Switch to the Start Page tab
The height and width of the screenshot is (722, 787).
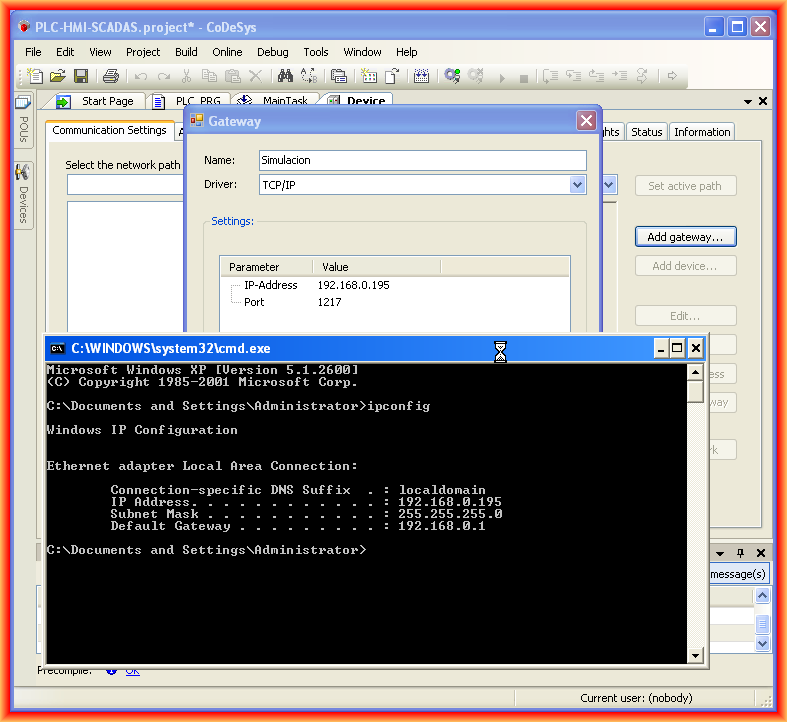coord(106,101)
